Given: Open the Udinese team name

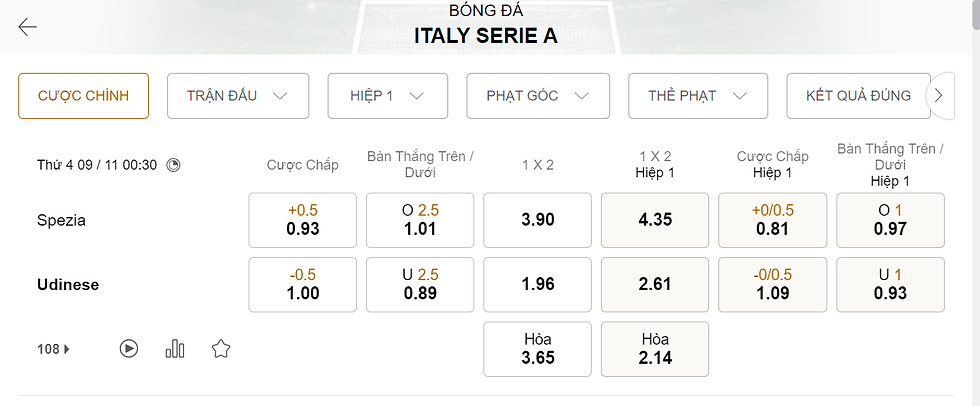Looking at the screenshot, I should pos(68,285).
